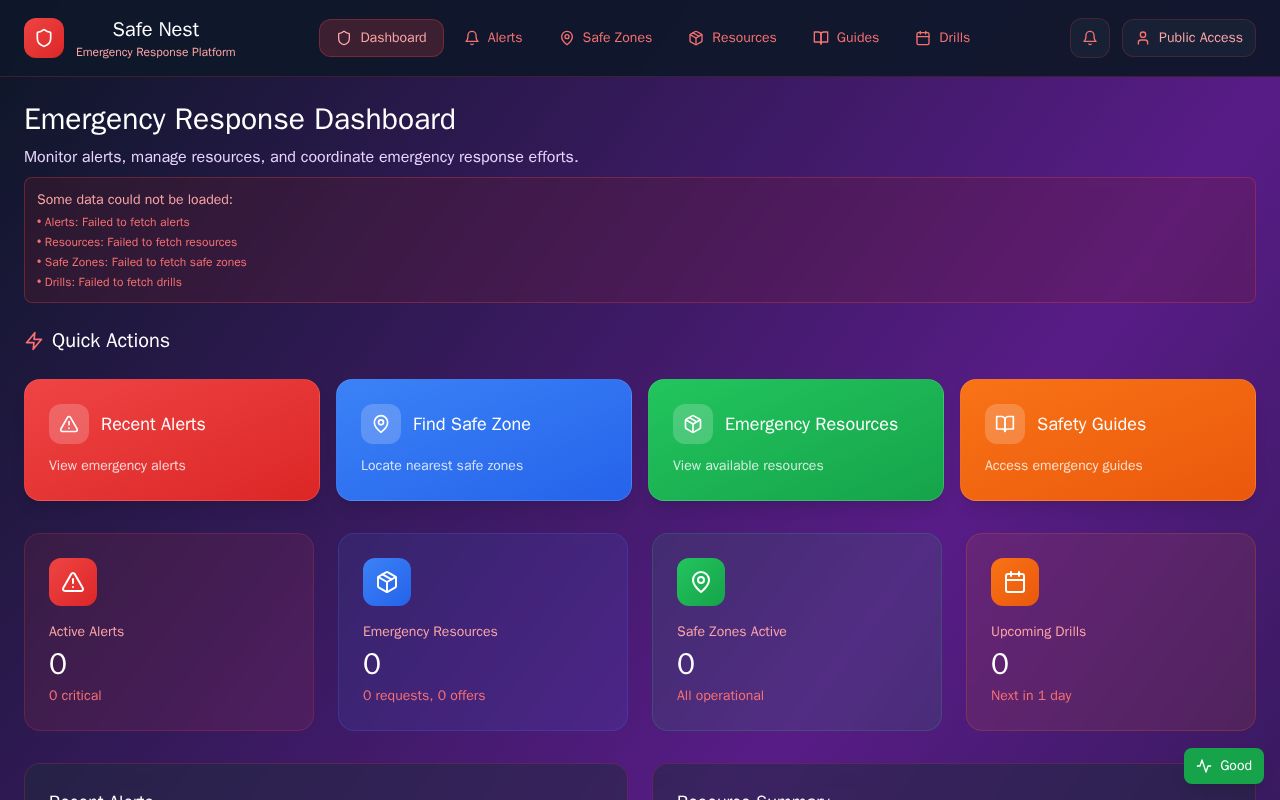Click the 'Next in 1 day' text
Image resolution: width=1280 pixels, height=800 pixels.
tap(1031, 696)
